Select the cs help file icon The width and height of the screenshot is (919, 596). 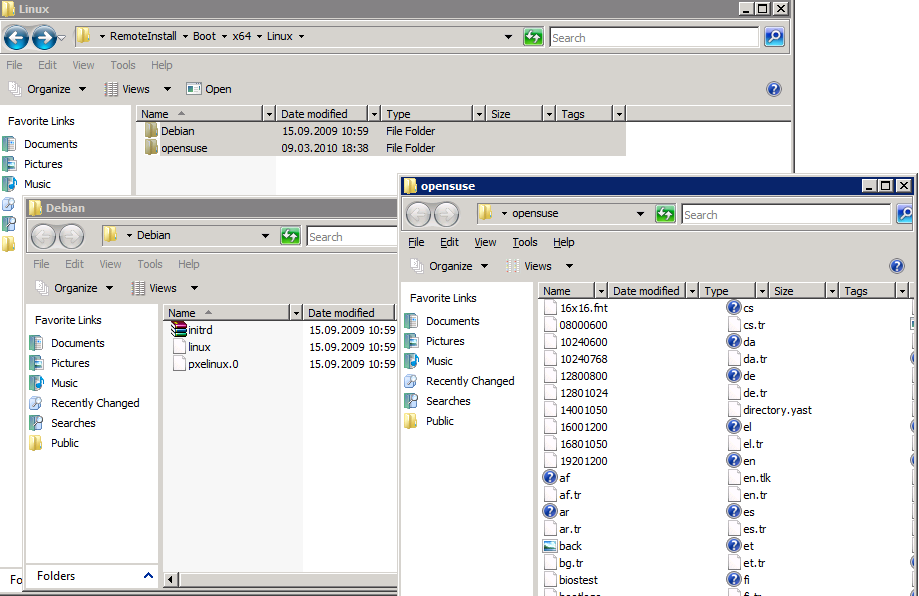tap(734, 307)
